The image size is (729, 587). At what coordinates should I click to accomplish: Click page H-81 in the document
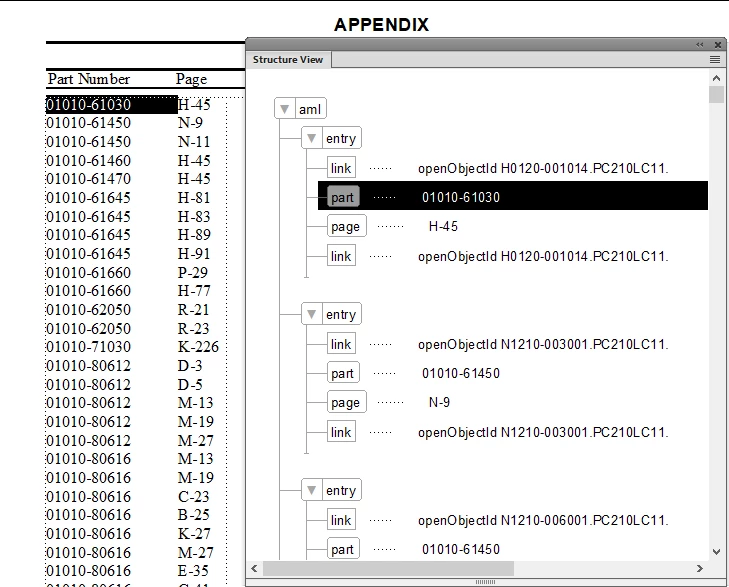[x=194, y=198]
